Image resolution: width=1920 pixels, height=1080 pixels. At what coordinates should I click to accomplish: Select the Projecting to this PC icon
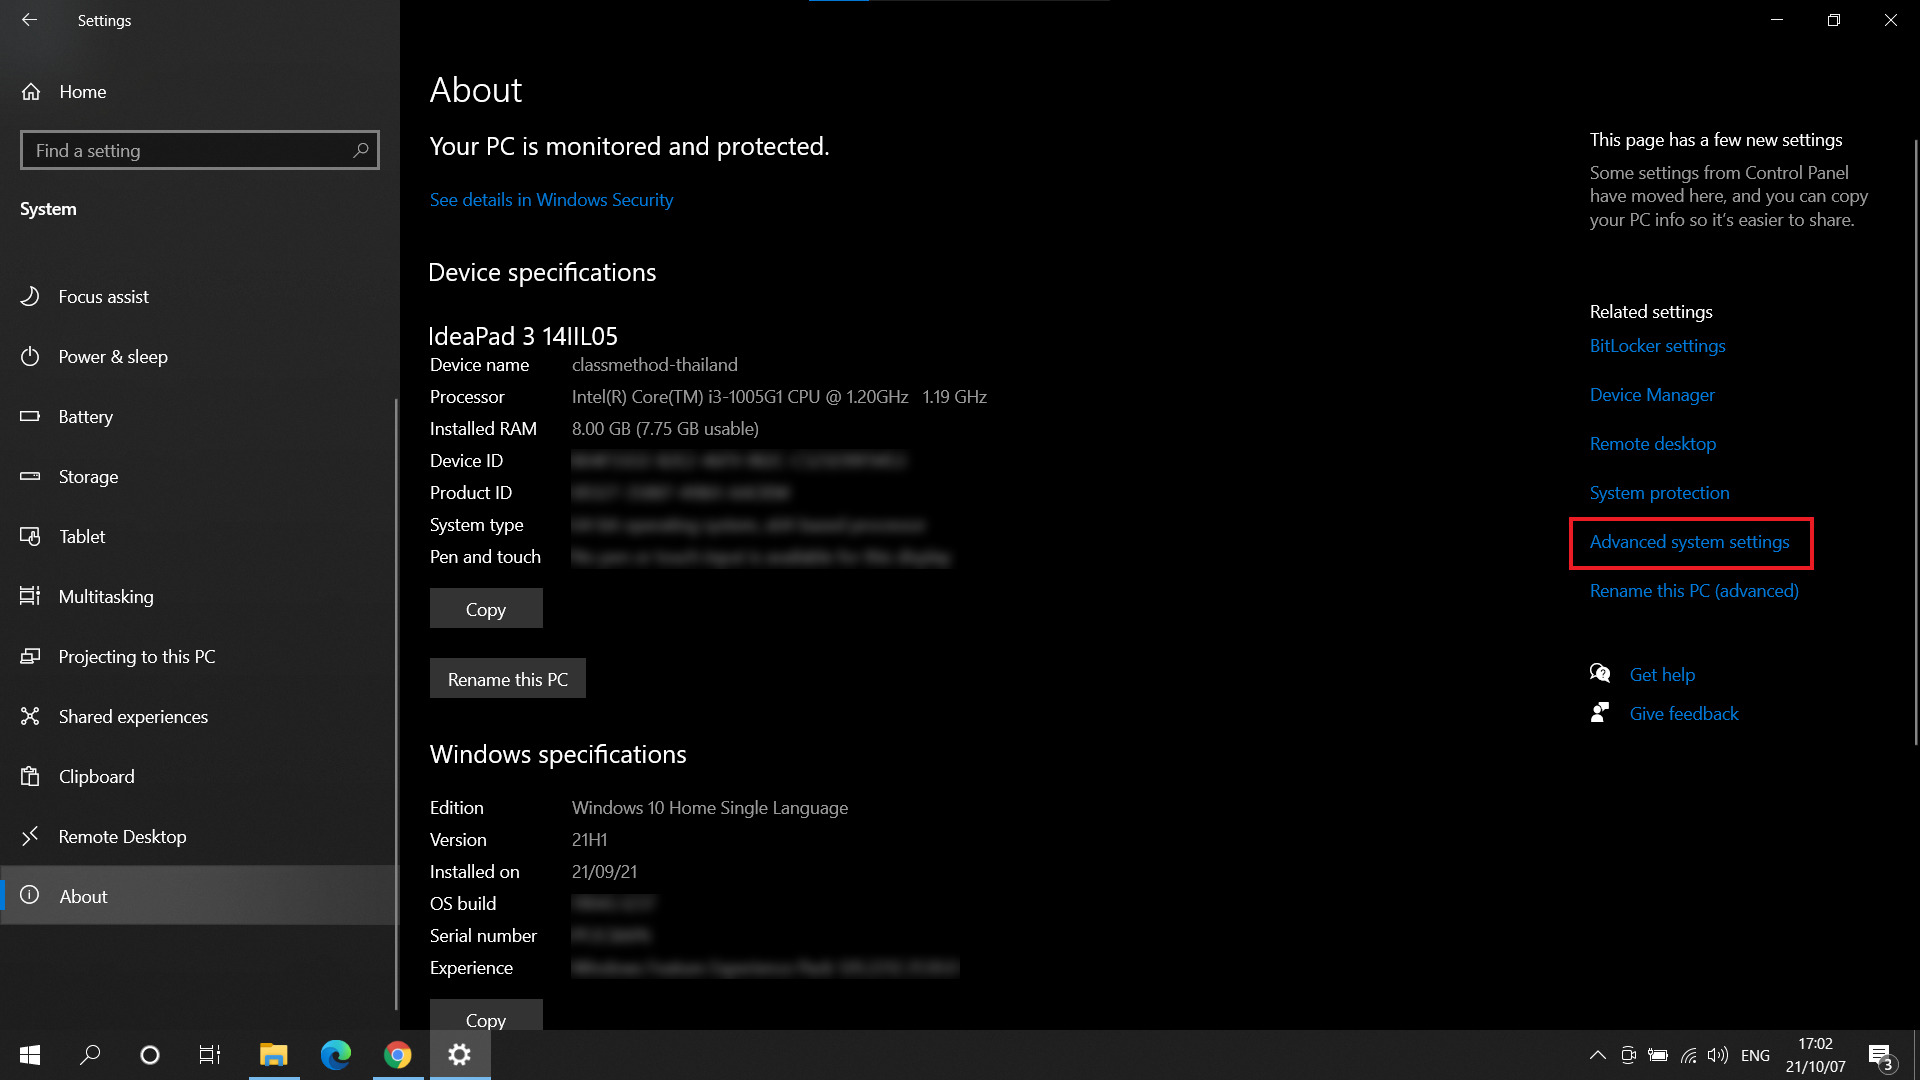pyautogui.click(x=30, y=656)
